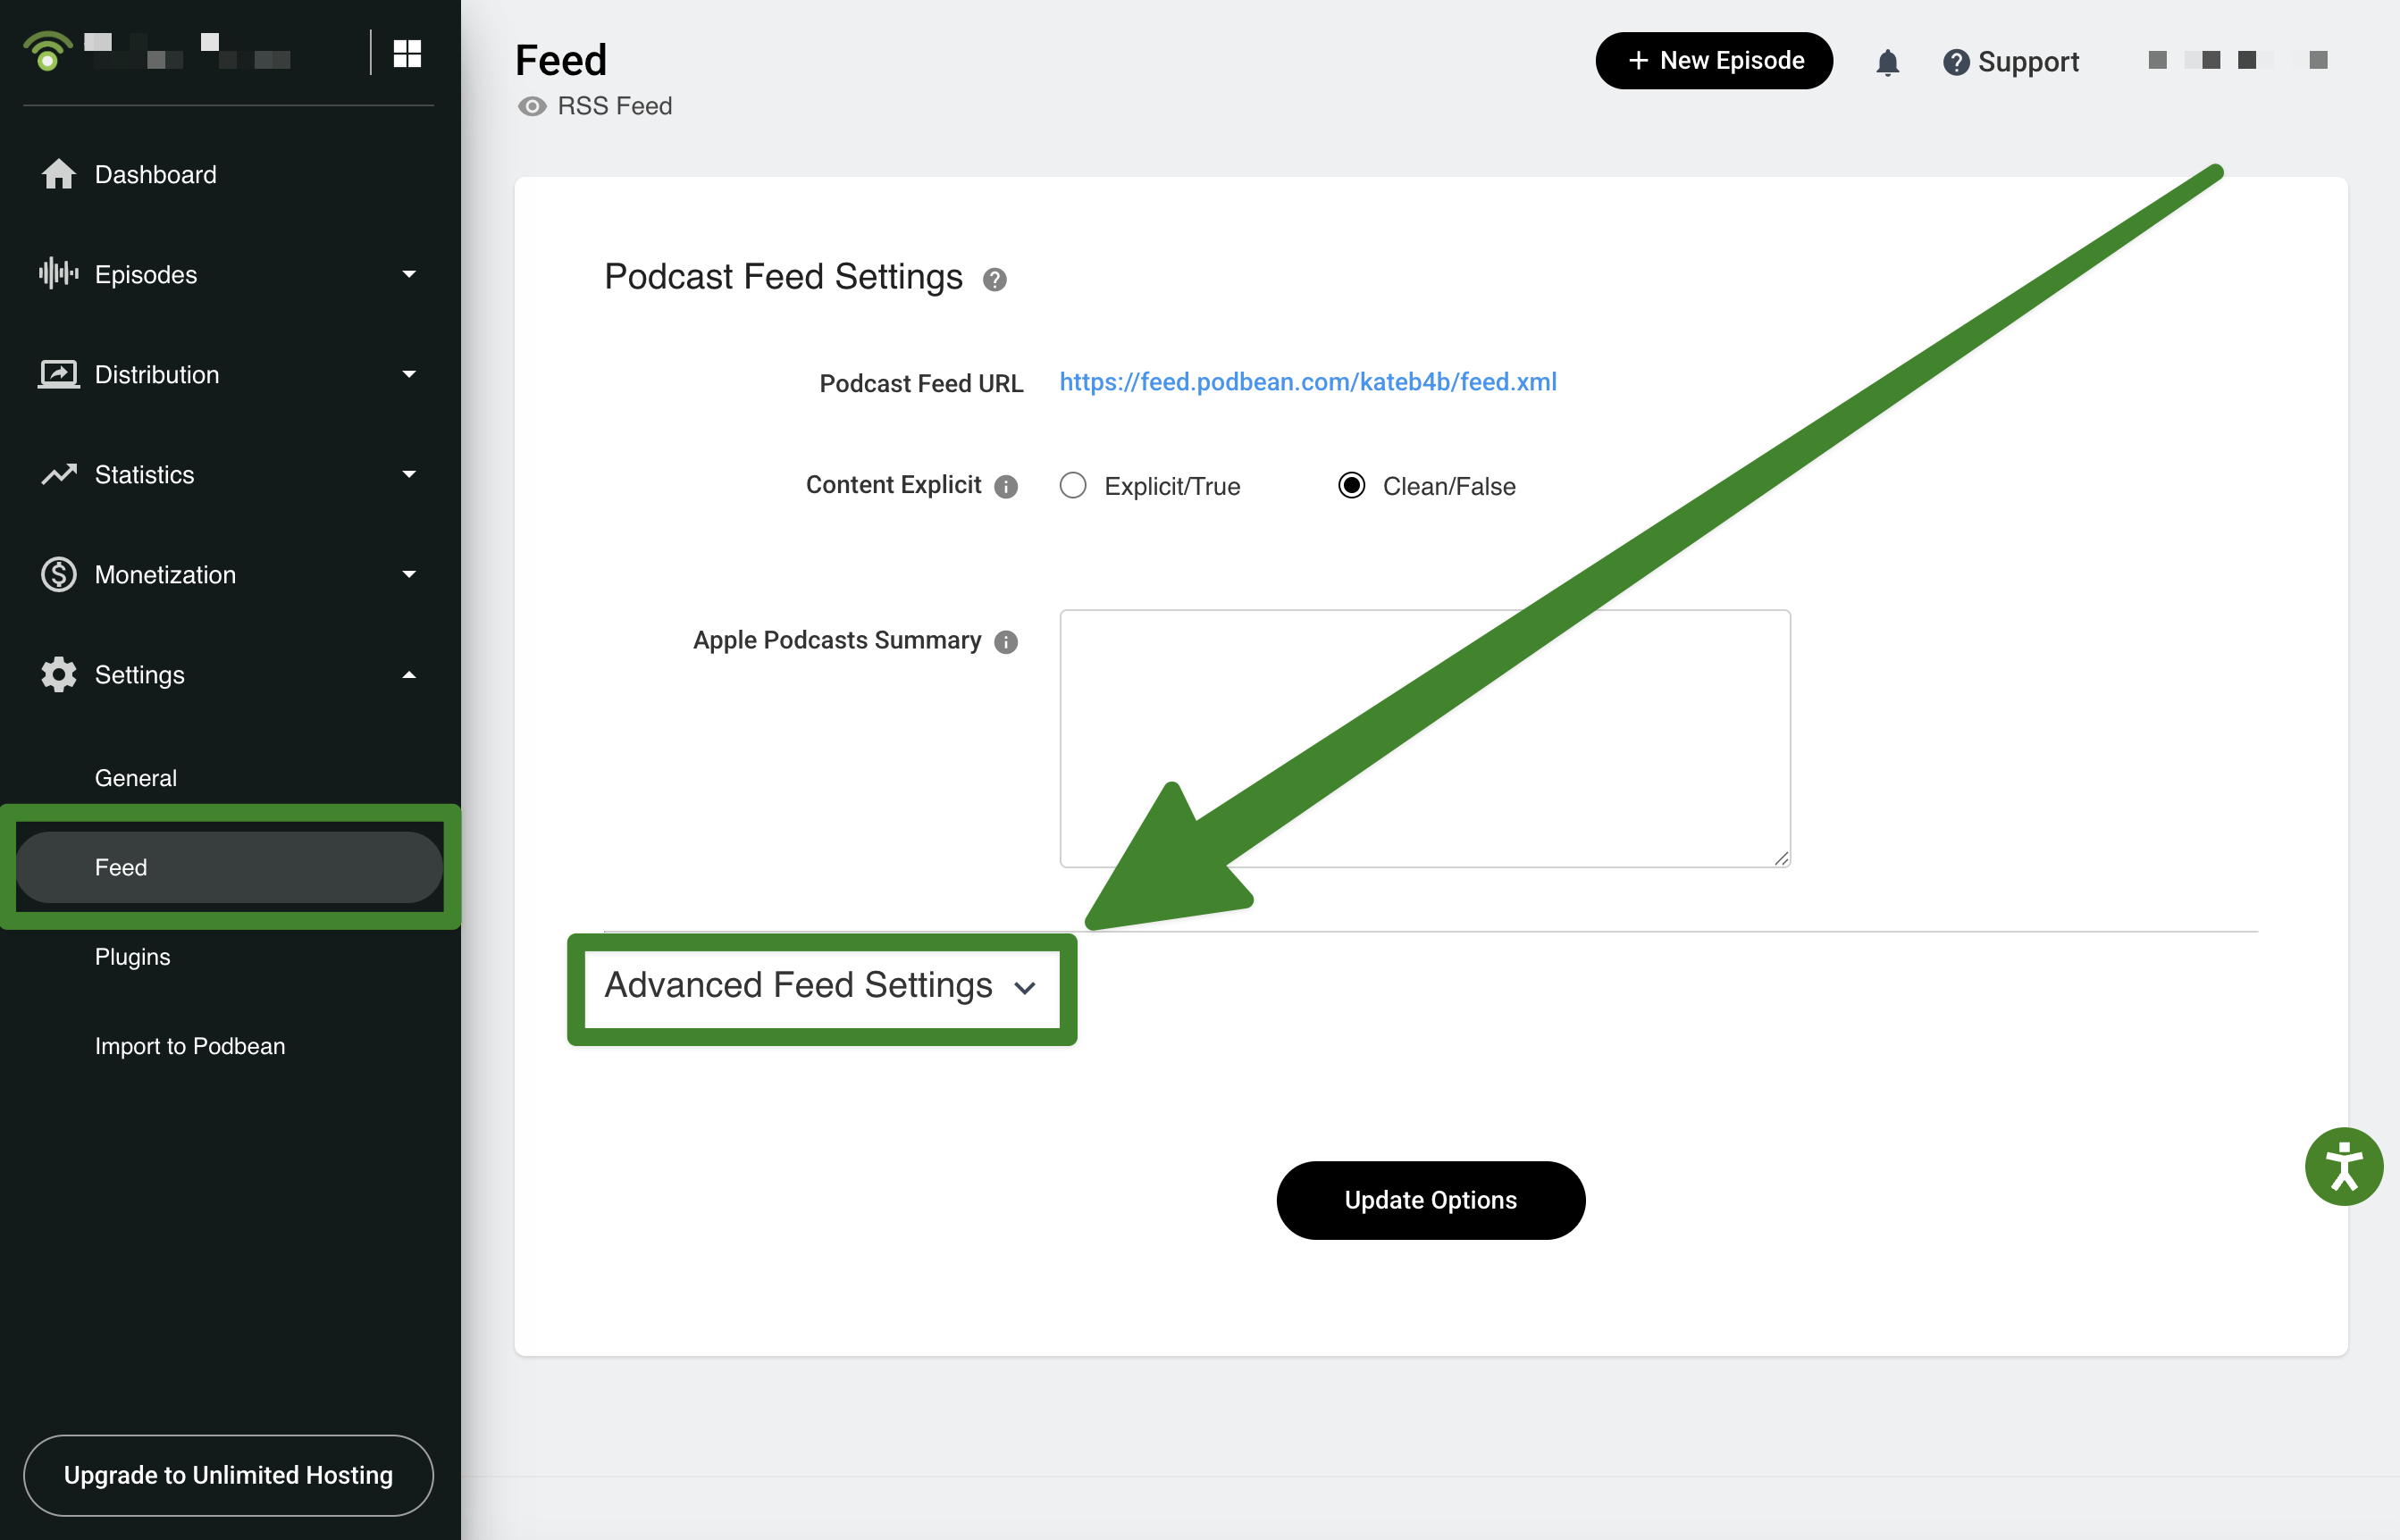Click the Content Explicit info icon
The width and height of the screenshot is (2400, 1540).
pos(1006,487)
